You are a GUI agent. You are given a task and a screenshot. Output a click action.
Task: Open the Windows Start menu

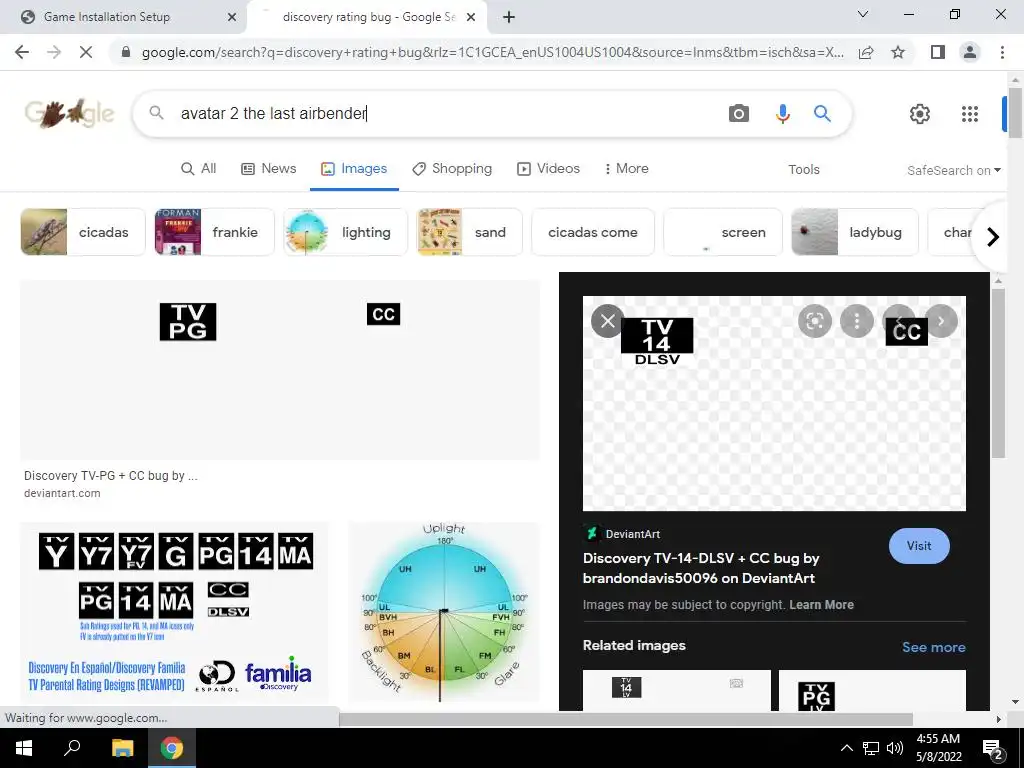point(24,748)
